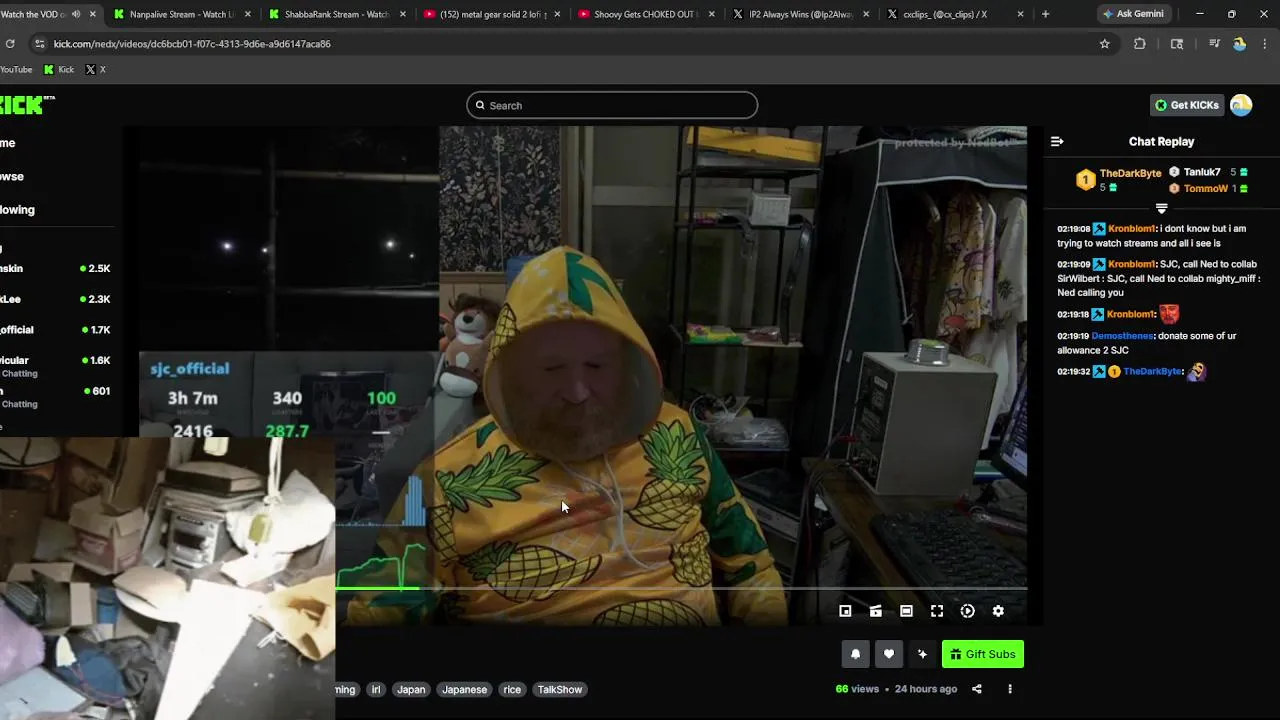
Task: Select the Japan tag
Action: pos(411,689)
